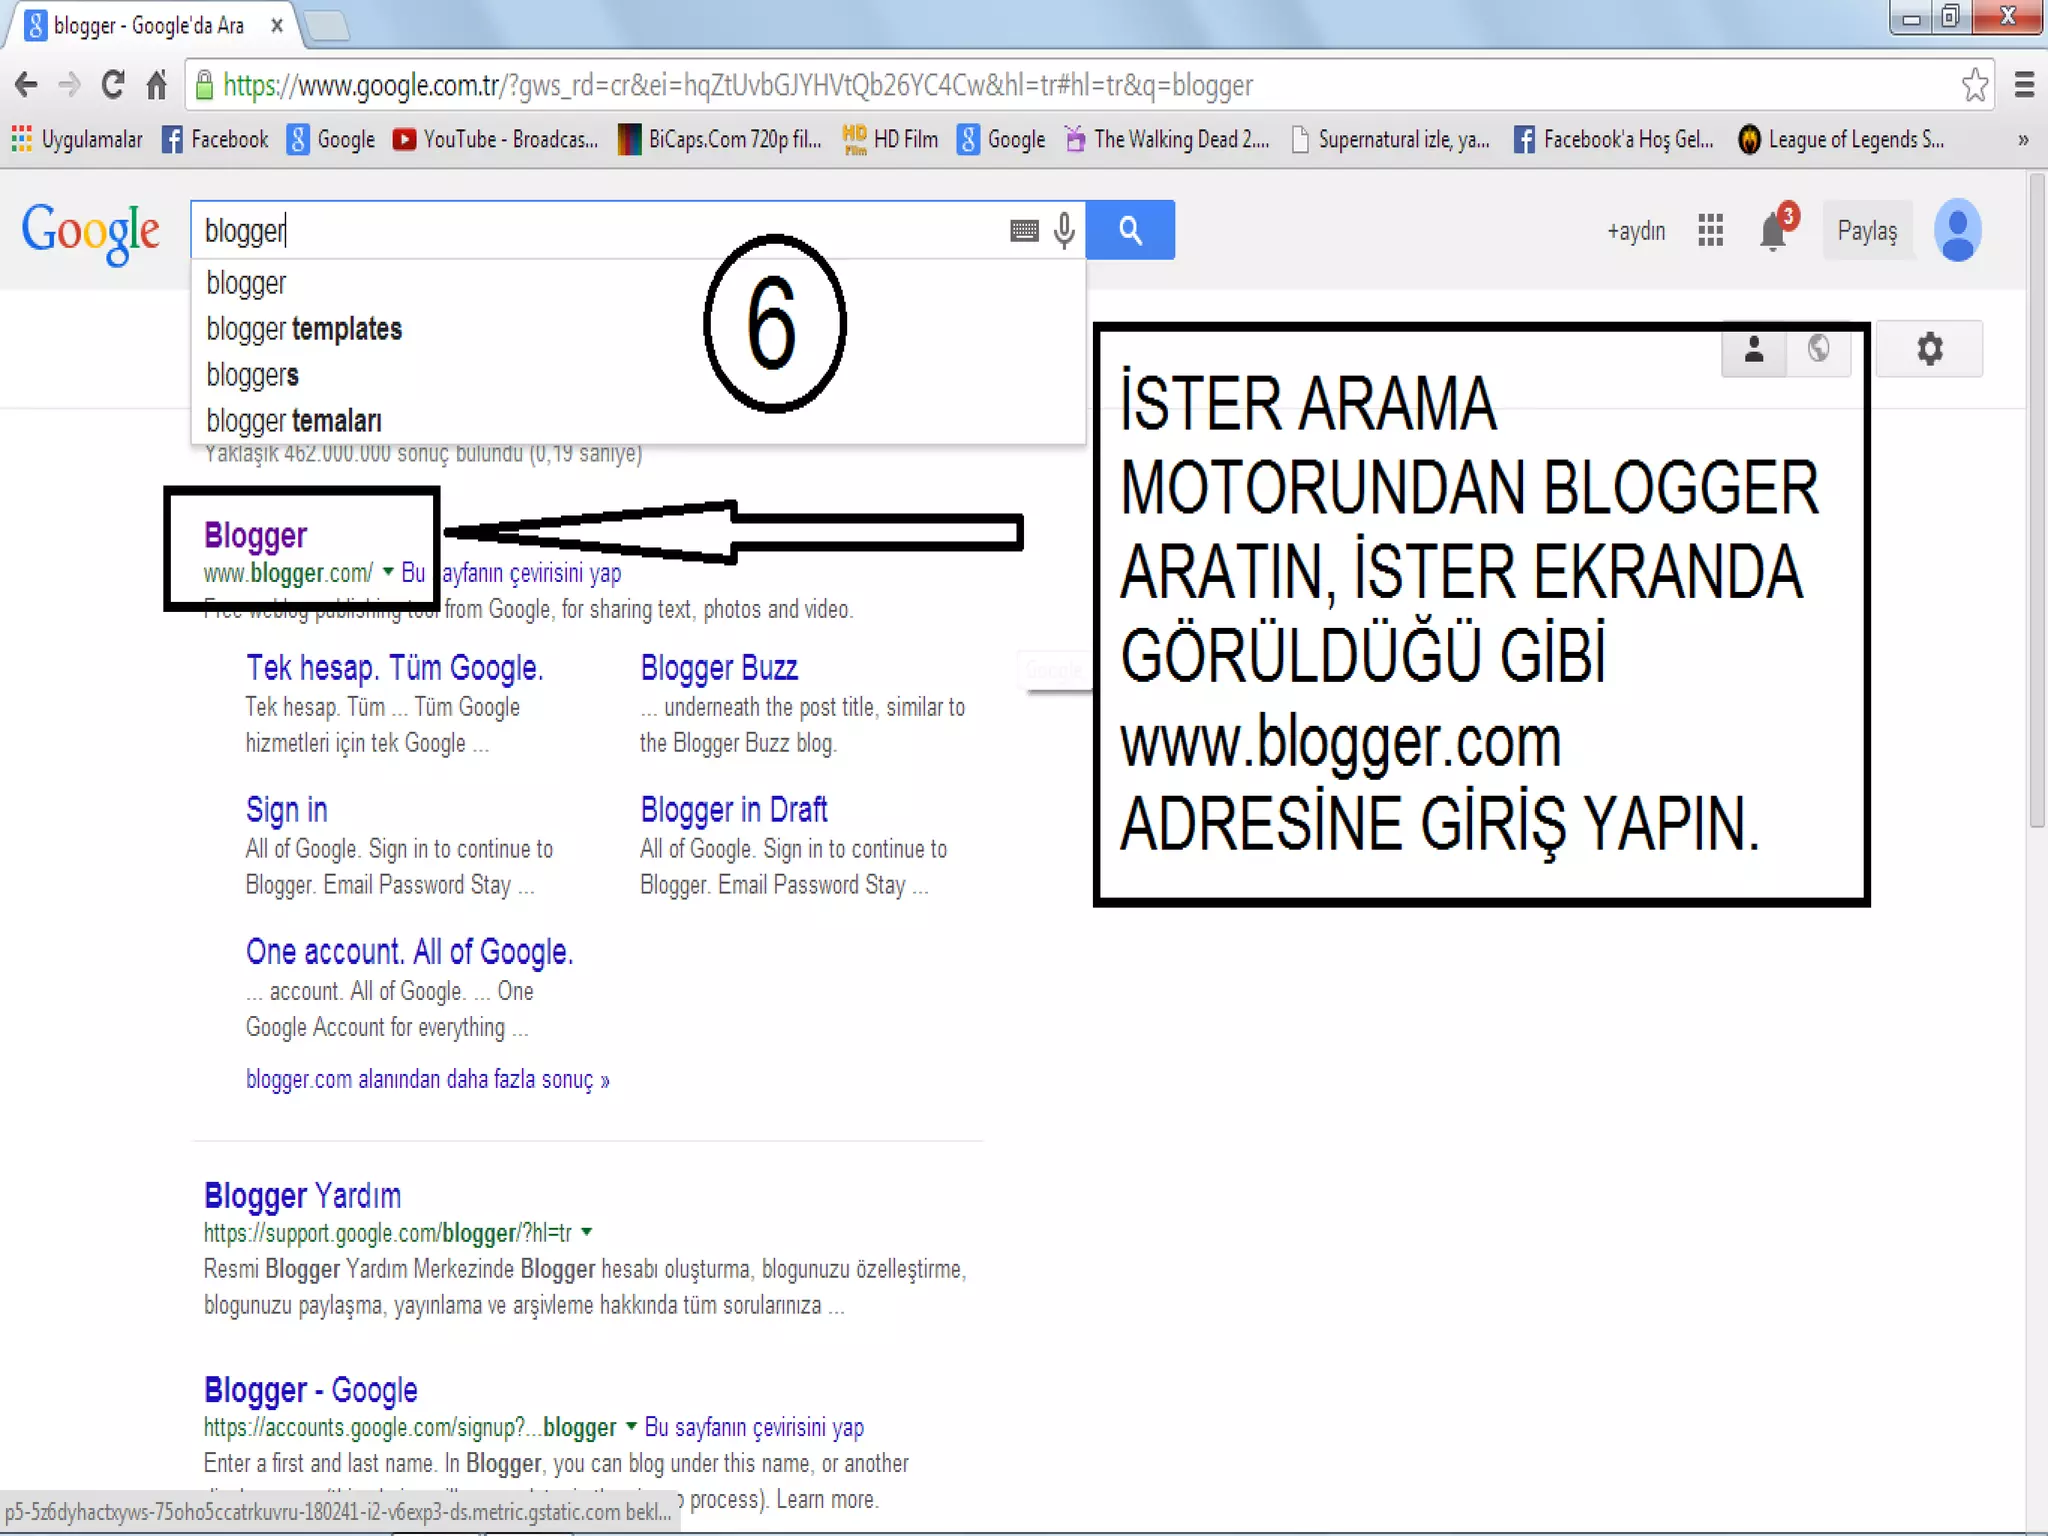Open YouTube - Broadcas... bookmark
Image resolution: width=2048 pixels, height=1536 pixels.
(495, 139)
